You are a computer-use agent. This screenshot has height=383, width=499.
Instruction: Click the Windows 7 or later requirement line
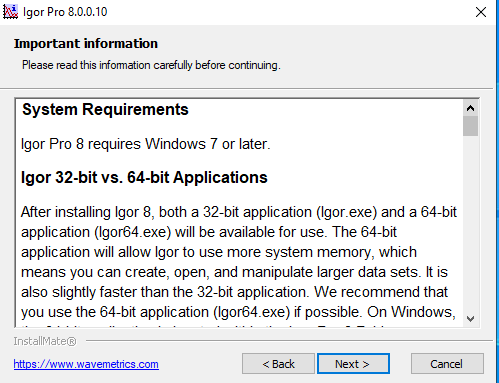coord(146,144)
